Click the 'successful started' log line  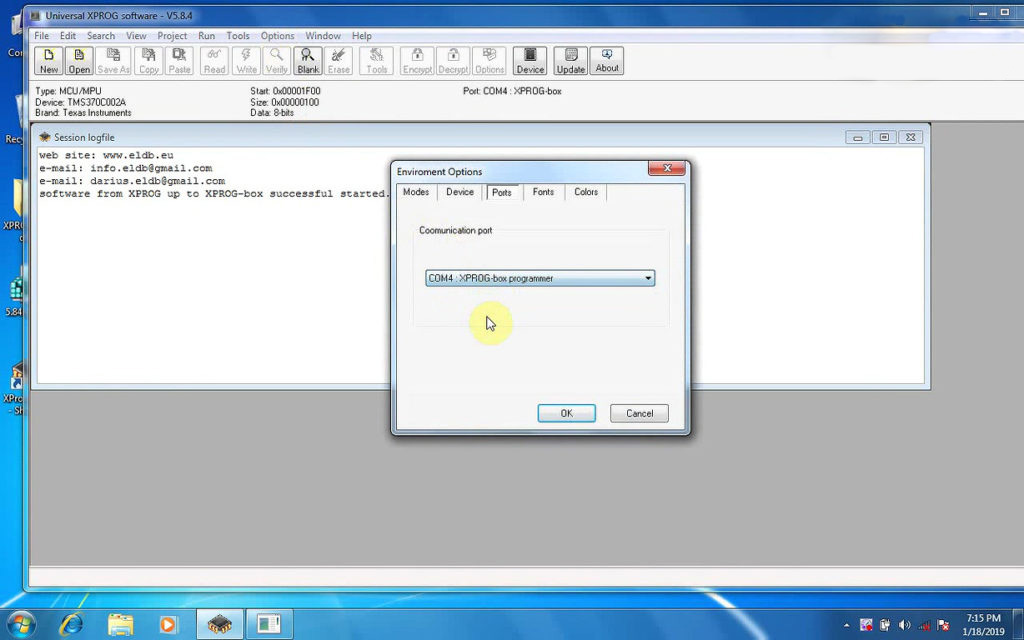[x=214, y=194]
